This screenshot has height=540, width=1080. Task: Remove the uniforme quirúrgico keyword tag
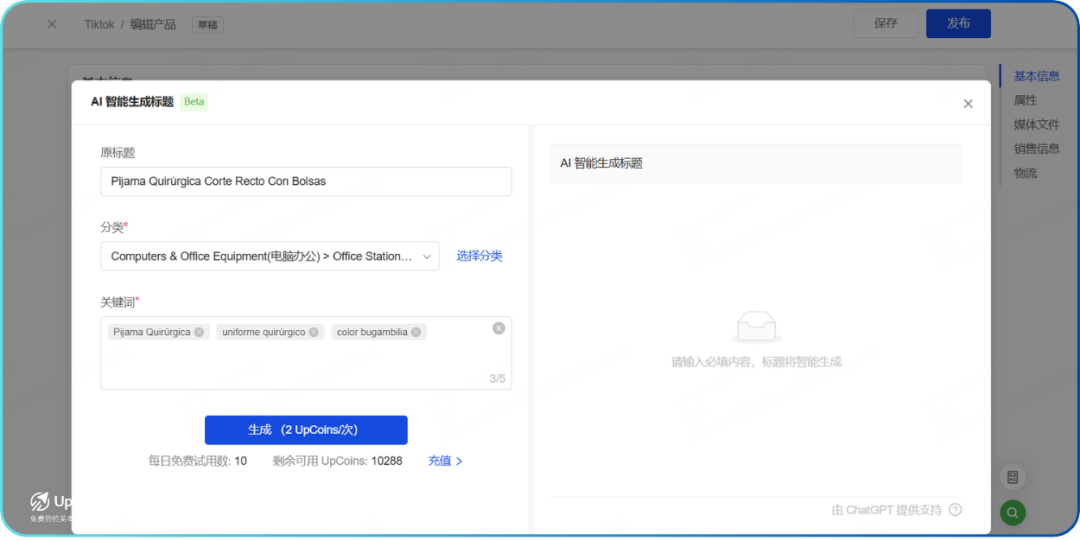[x=314, y=332]
